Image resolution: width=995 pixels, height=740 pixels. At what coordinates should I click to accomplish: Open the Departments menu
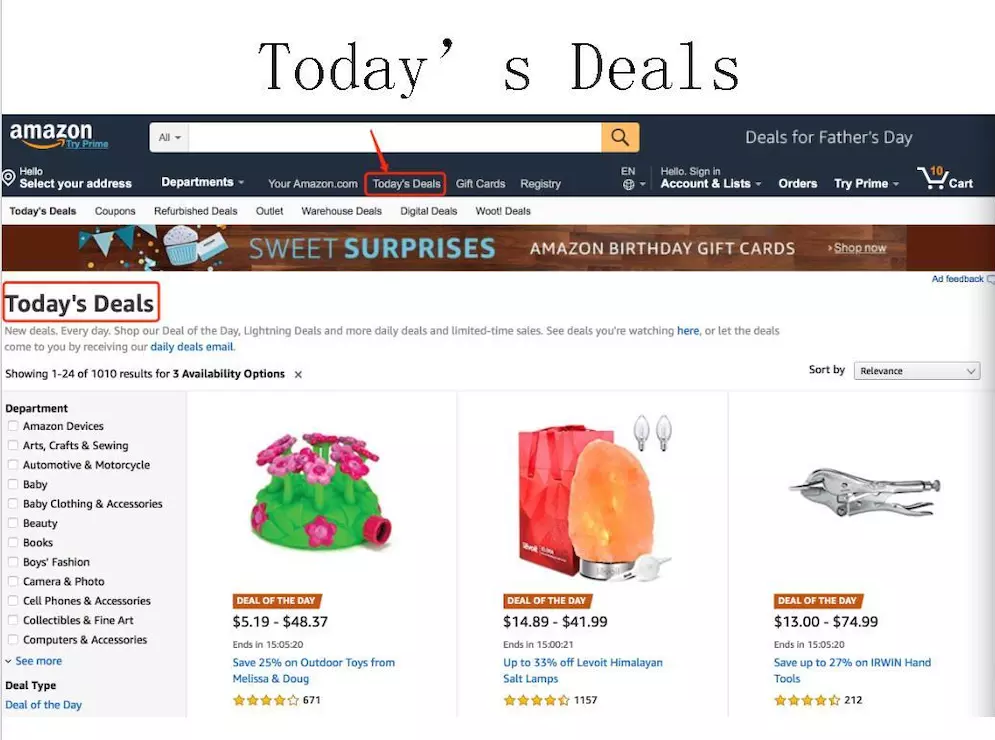coord(202,182)
